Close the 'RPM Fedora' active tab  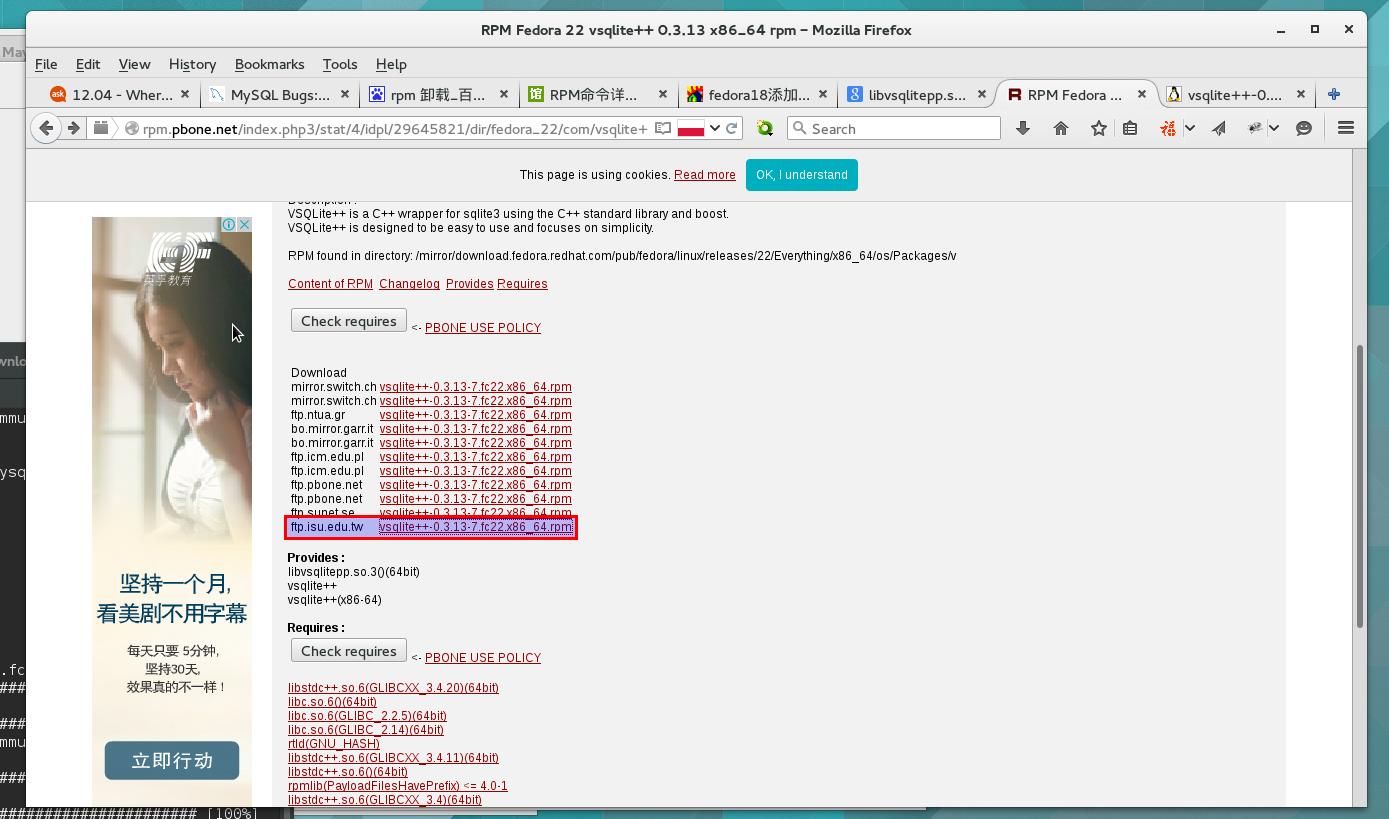(1141, 94)
